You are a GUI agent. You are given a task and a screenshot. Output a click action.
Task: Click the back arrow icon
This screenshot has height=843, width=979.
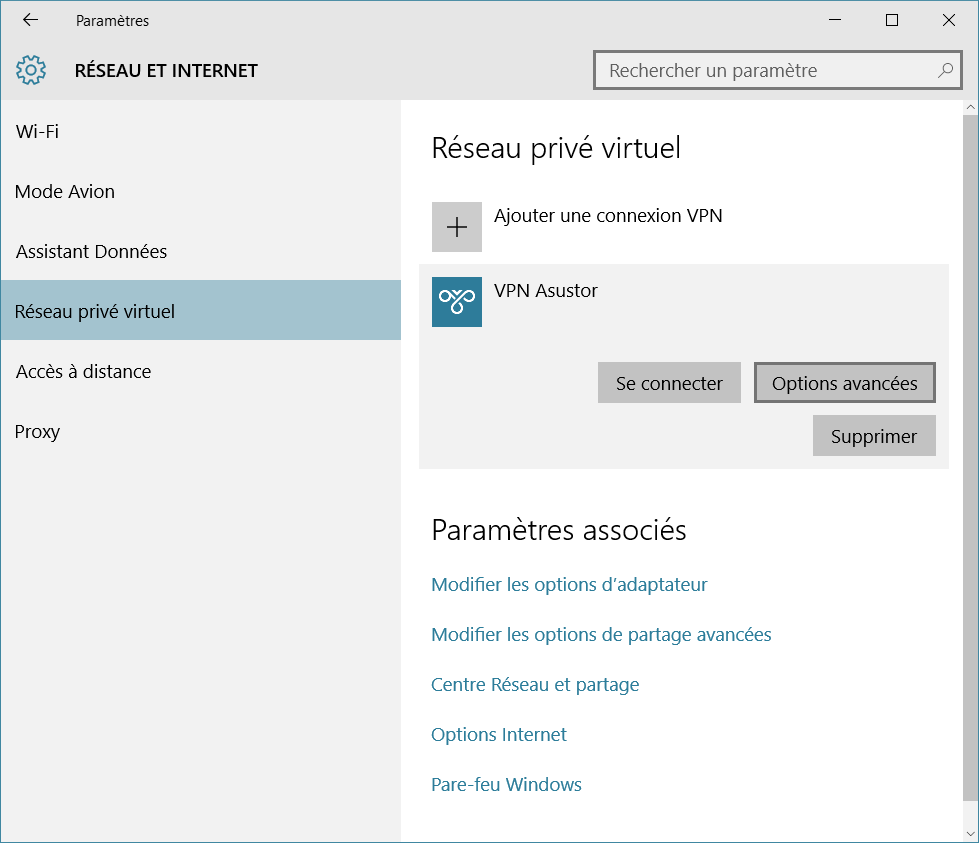(30, 20)
